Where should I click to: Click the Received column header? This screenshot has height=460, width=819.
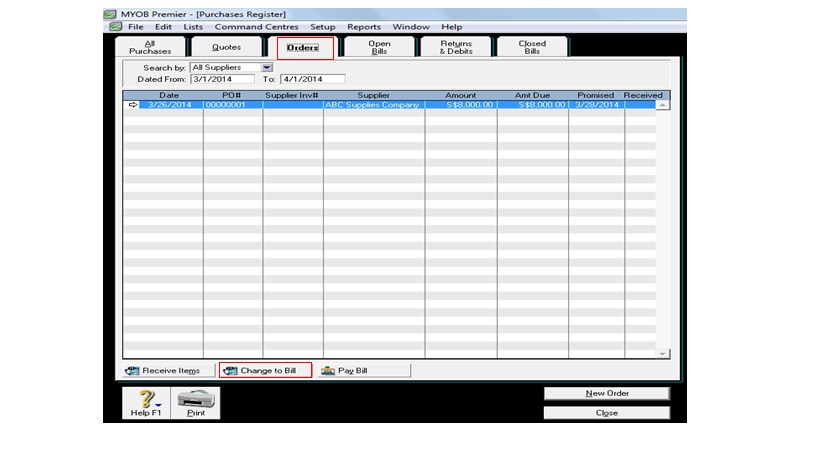pos(643,95)
